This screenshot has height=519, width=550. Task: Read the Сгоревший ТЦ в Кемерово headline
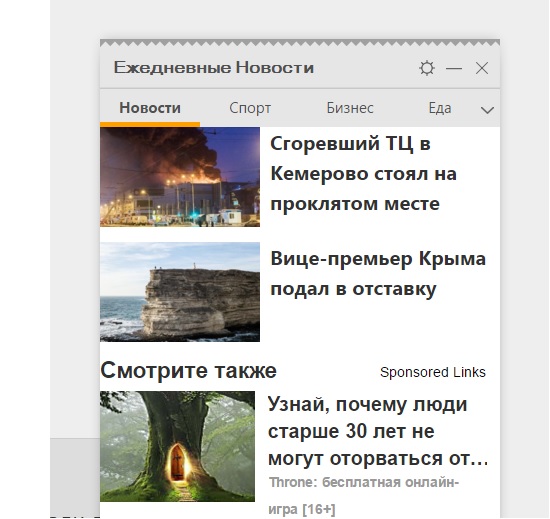[363, 174]
